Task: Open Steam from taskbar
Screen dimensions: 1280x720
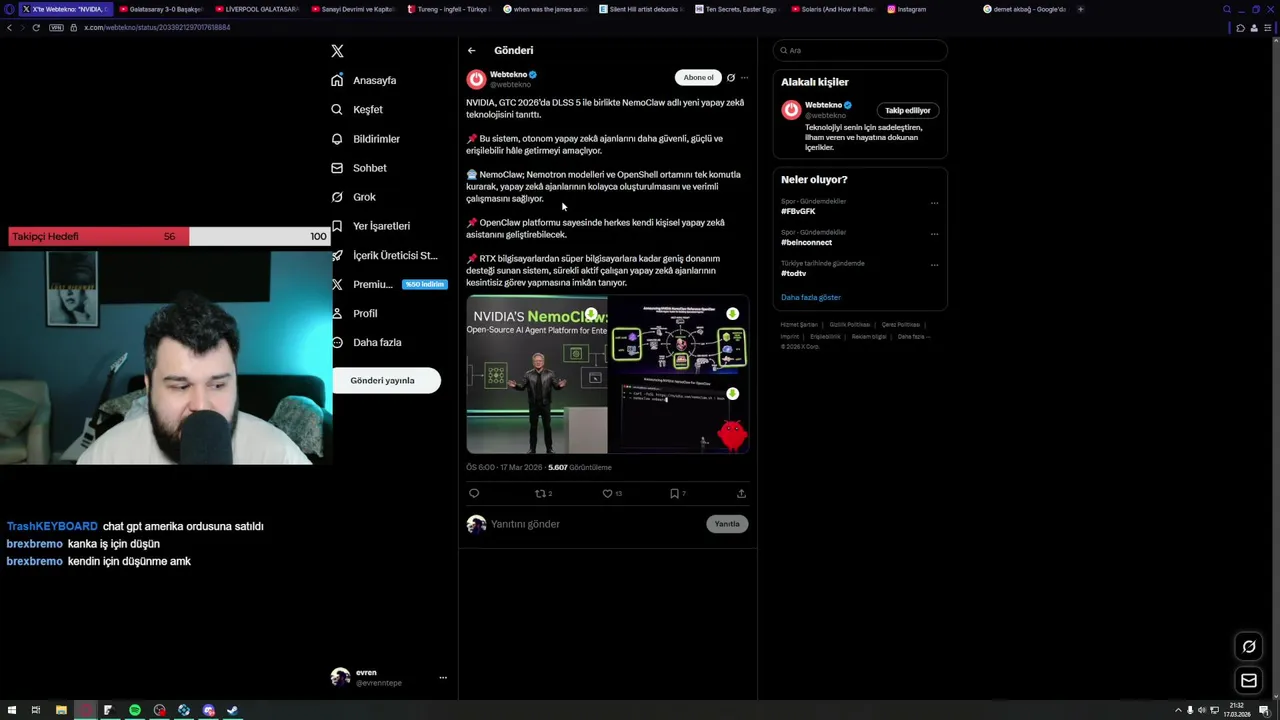Action: (233, 710)
